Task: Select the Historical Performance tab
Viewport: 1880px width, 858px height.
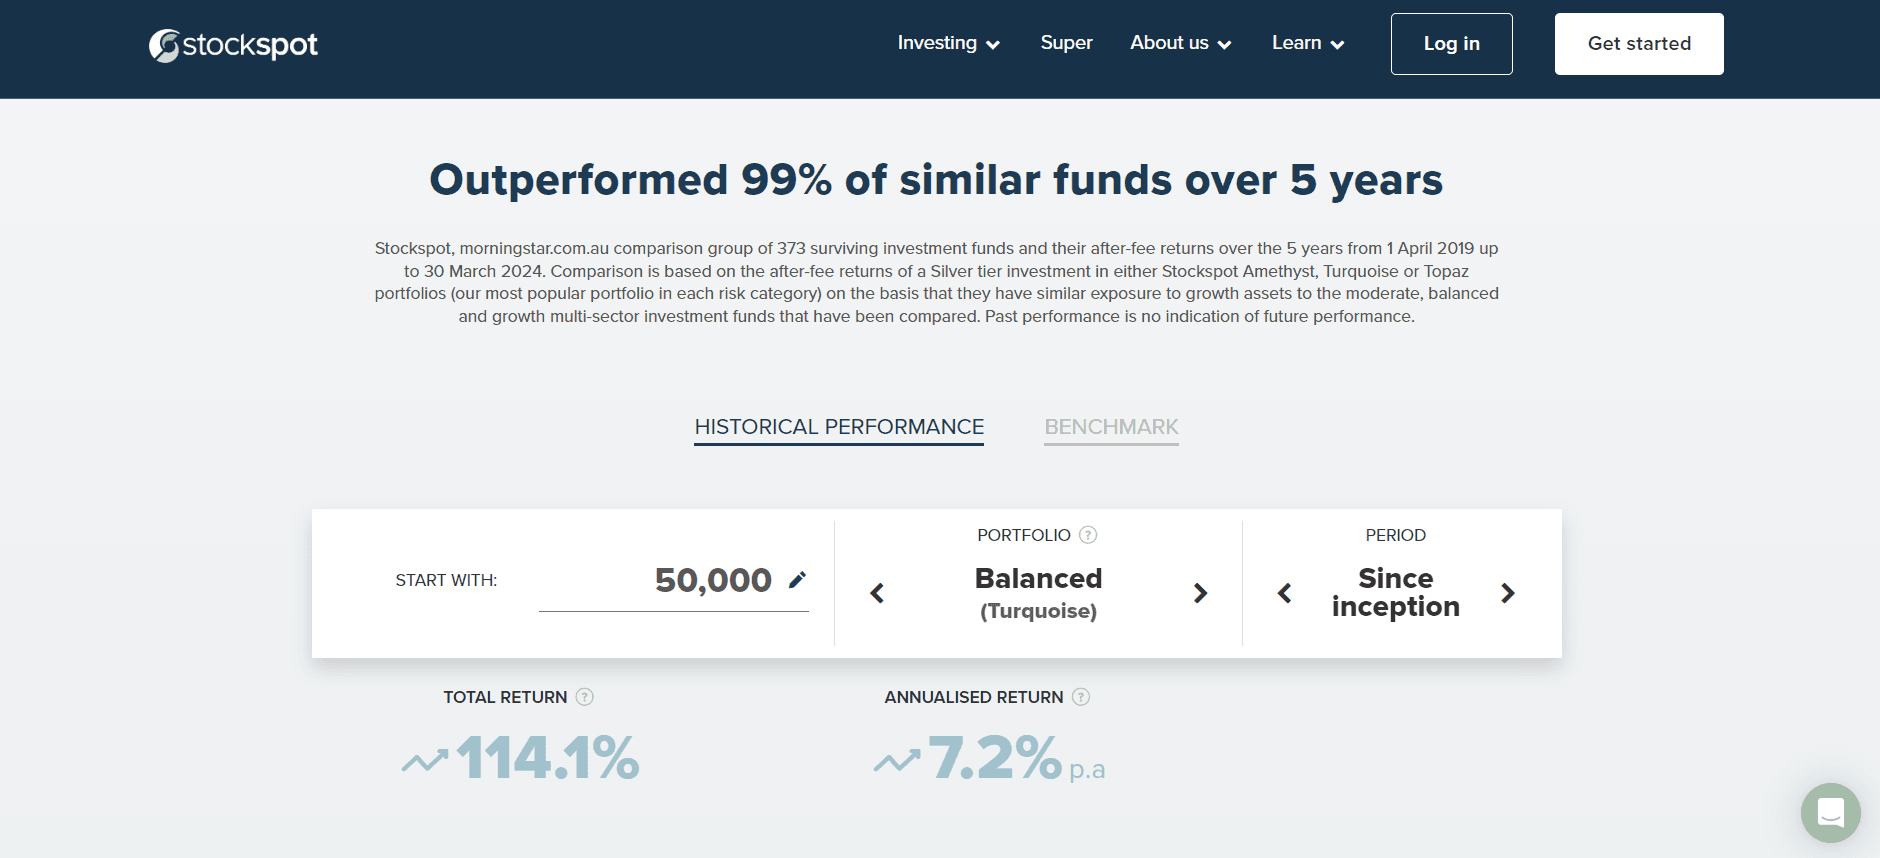Action: [x=839, y=428]
